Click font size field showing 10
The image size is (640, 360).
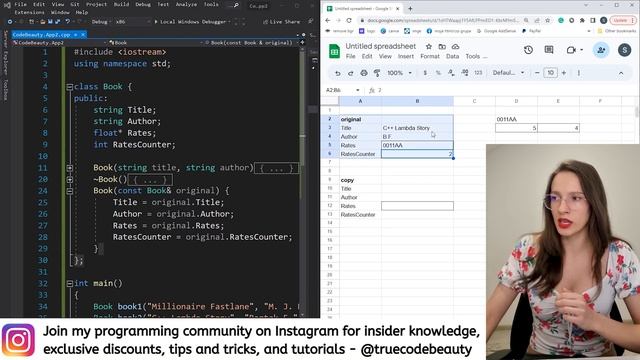click(550, 73)
